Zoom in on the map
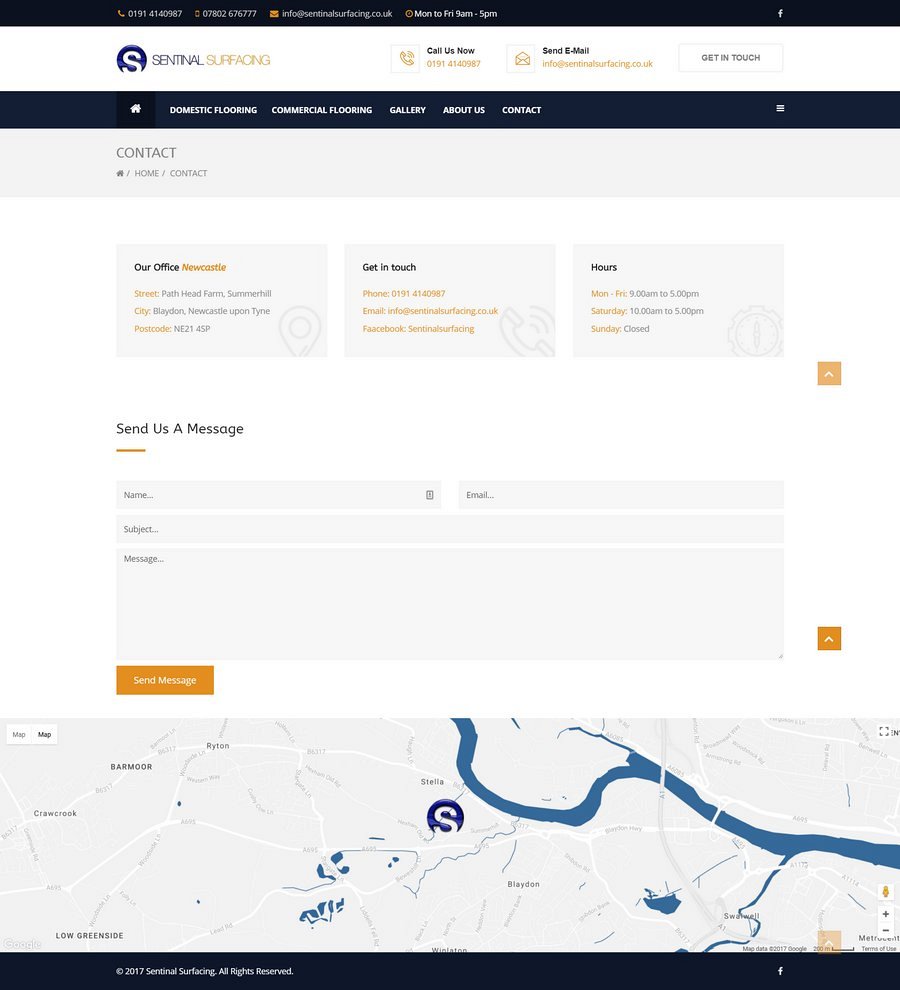The height and width of the screenshot is (990, 900). tap(885, 914)
